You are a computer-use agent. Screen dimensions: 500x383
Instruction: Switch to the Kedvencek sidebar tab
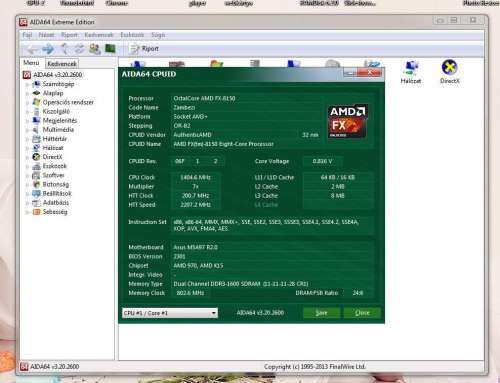pyautogui.click(x=62, y=63)
